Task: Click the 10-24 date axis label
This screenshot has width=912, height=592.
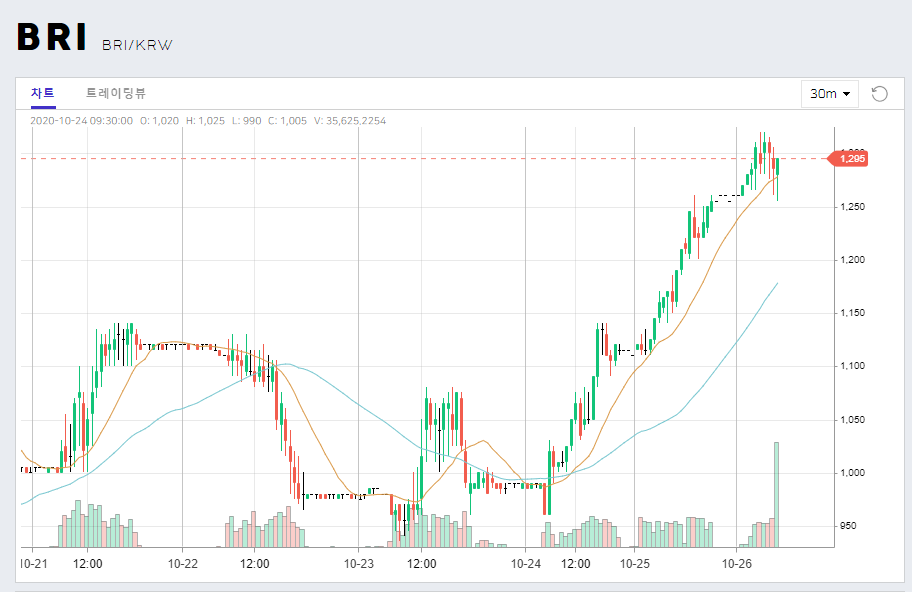Action: 526,564
